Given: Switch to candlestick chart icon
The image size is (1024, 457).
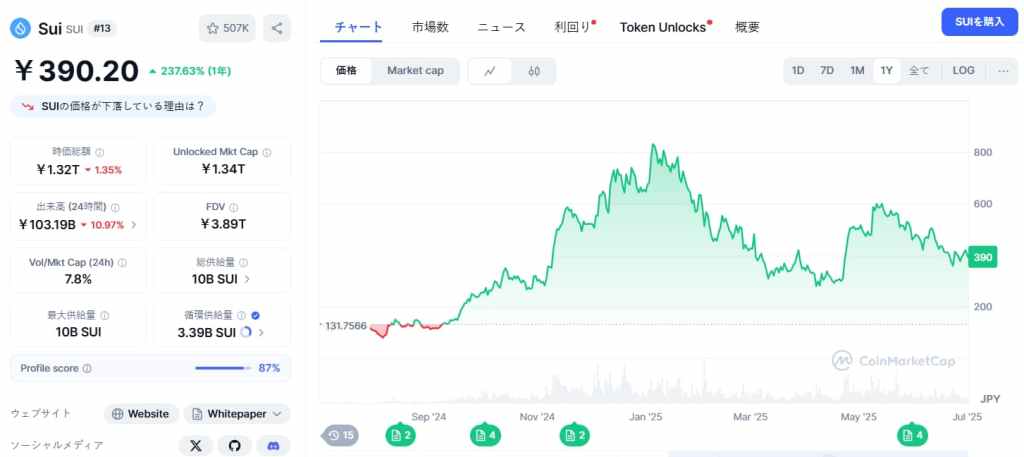Looking at the screenshot, I should pyautogui.click(x=534, y=71).
